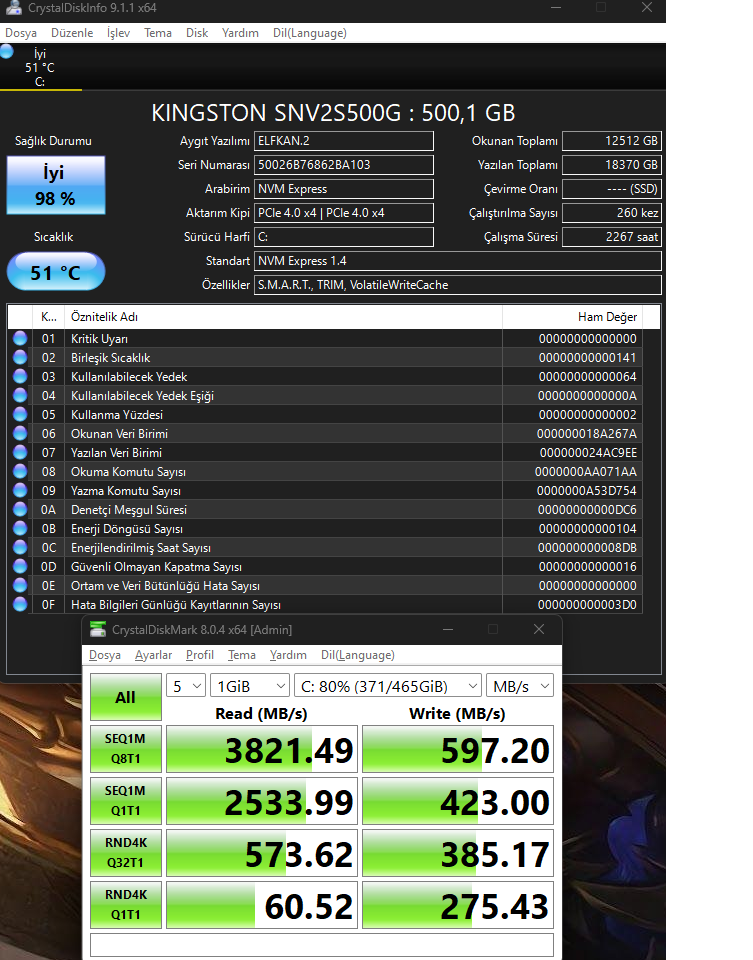Open Tema menu in CrystalDiskMark
The height and width of the screenshot is (960, 753).
tap(242, 655)
